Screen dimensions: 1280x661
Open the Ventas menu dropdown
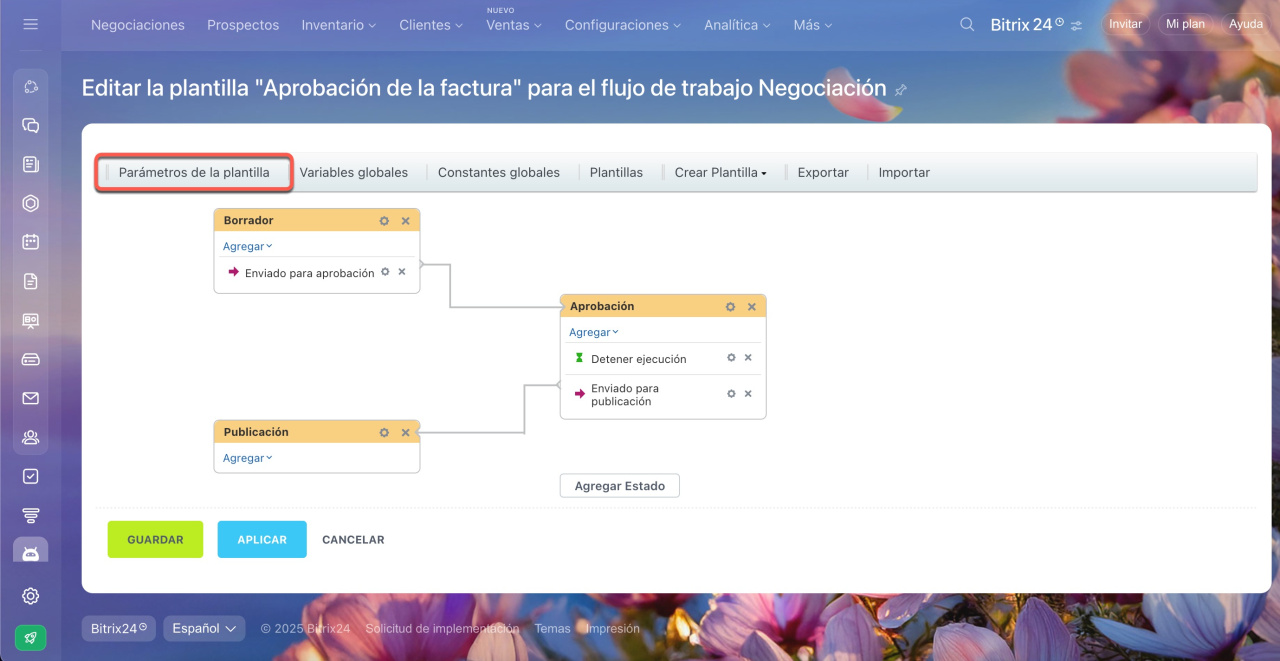514,25
